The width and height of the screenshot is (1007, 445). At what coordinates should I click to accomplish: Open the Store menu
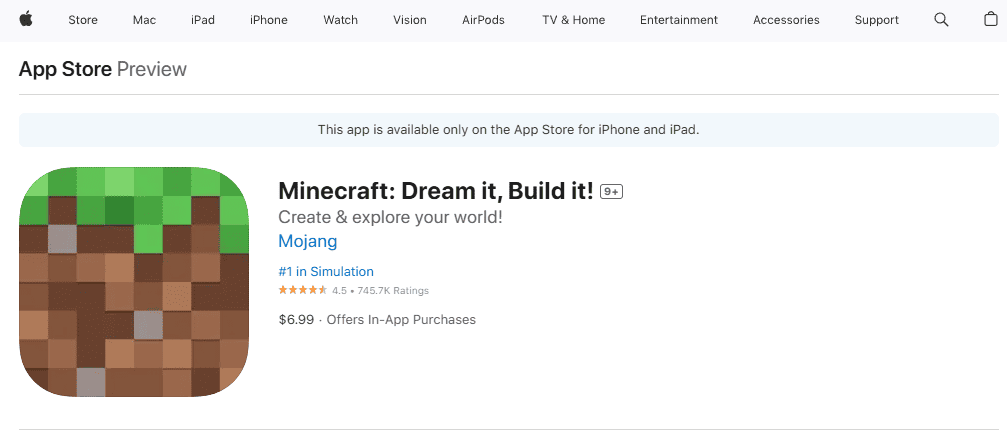(x=83, y=20)
